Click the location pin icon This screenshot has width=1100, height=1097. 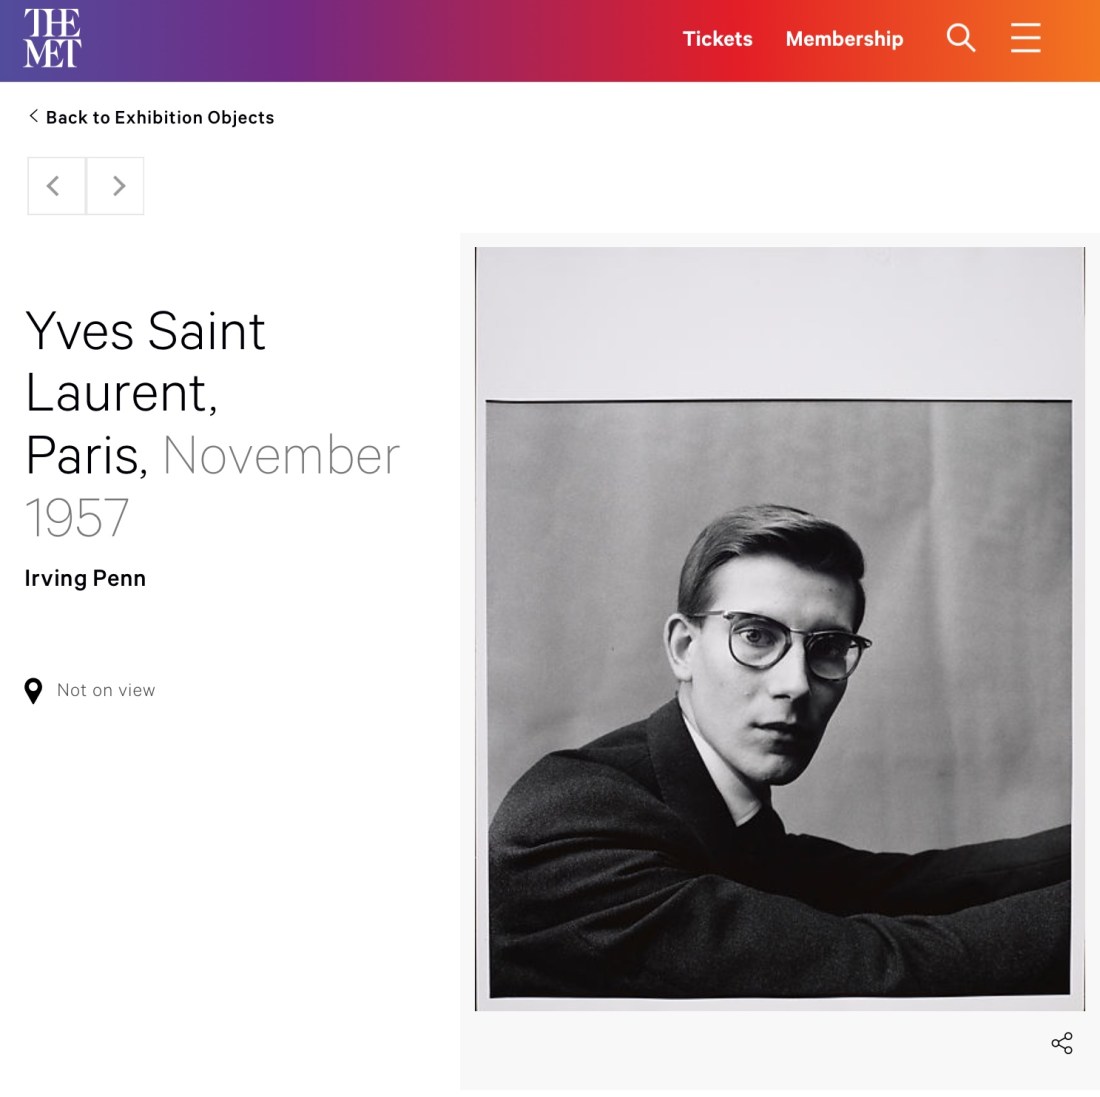coord(33,690)
